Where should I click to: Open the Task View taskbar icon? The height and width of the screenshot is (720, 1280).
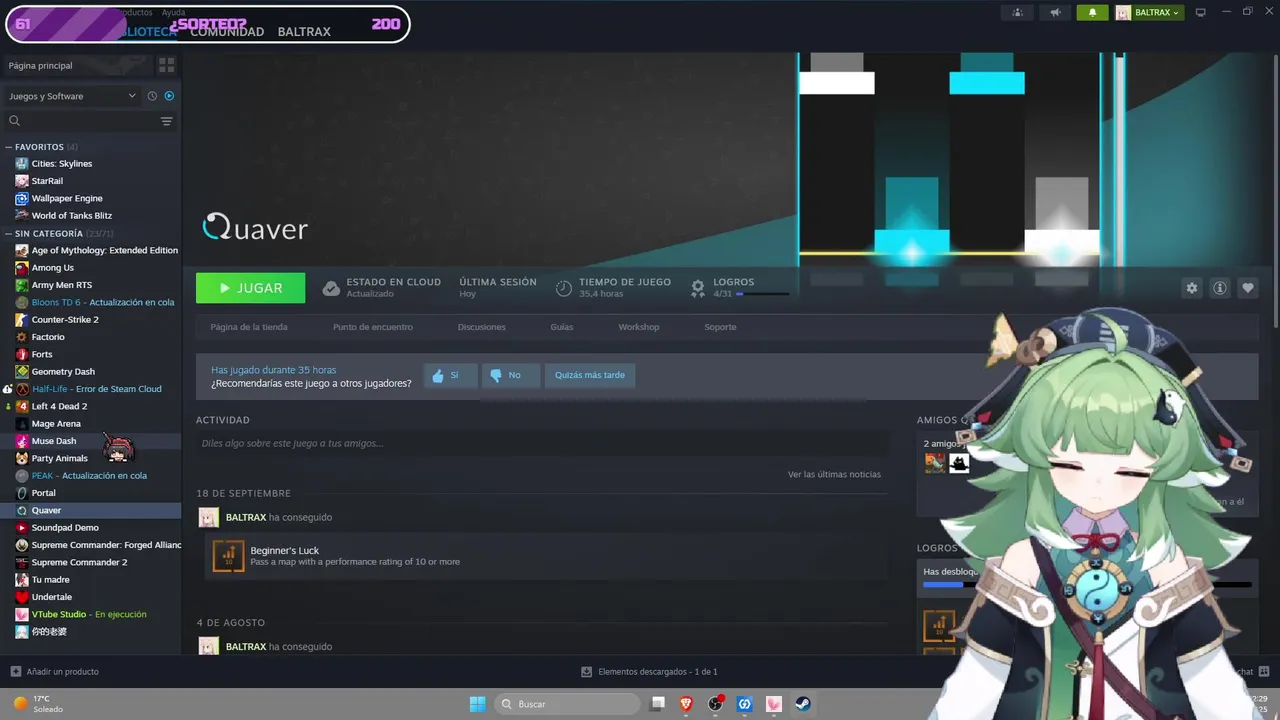click(657, 704)
